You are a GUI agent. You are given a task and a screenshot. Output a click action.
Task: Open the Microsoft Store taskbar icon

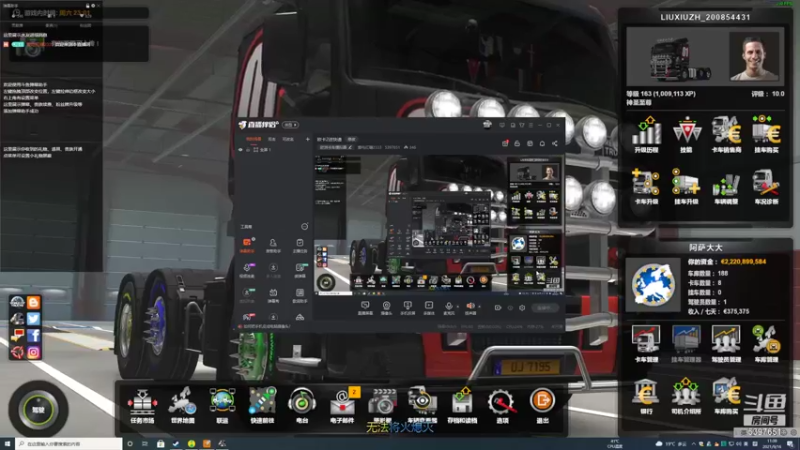pos(161,444)
